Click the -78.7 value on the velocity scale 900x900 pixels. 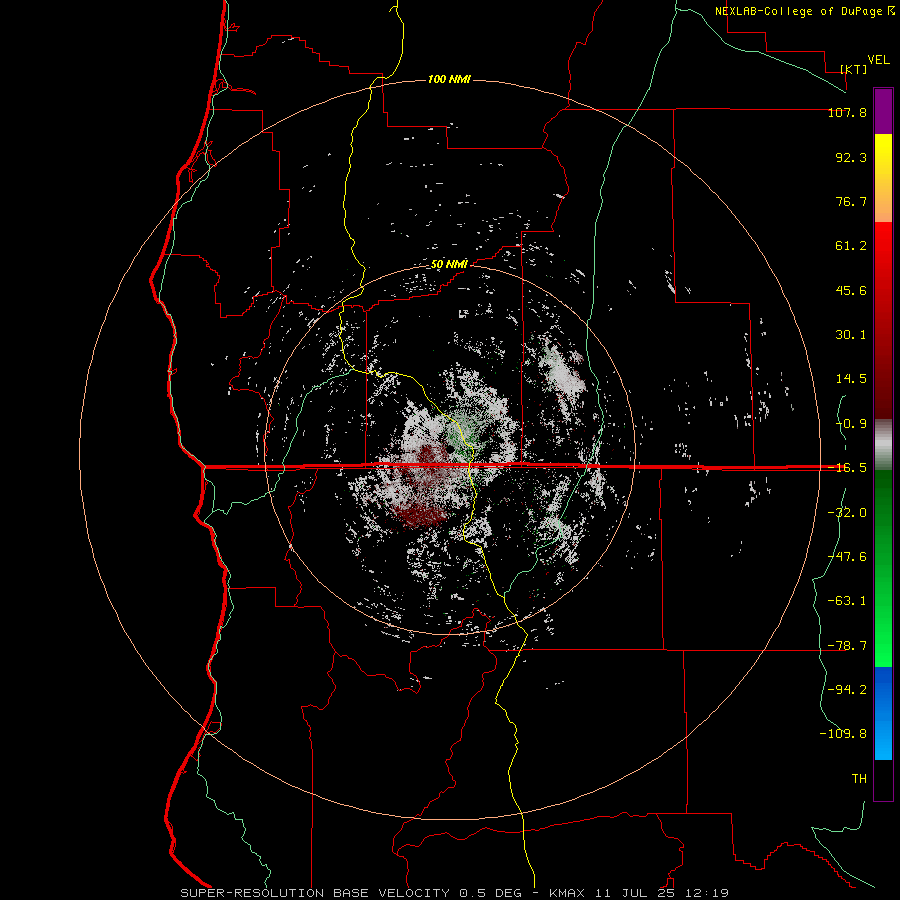847,646
